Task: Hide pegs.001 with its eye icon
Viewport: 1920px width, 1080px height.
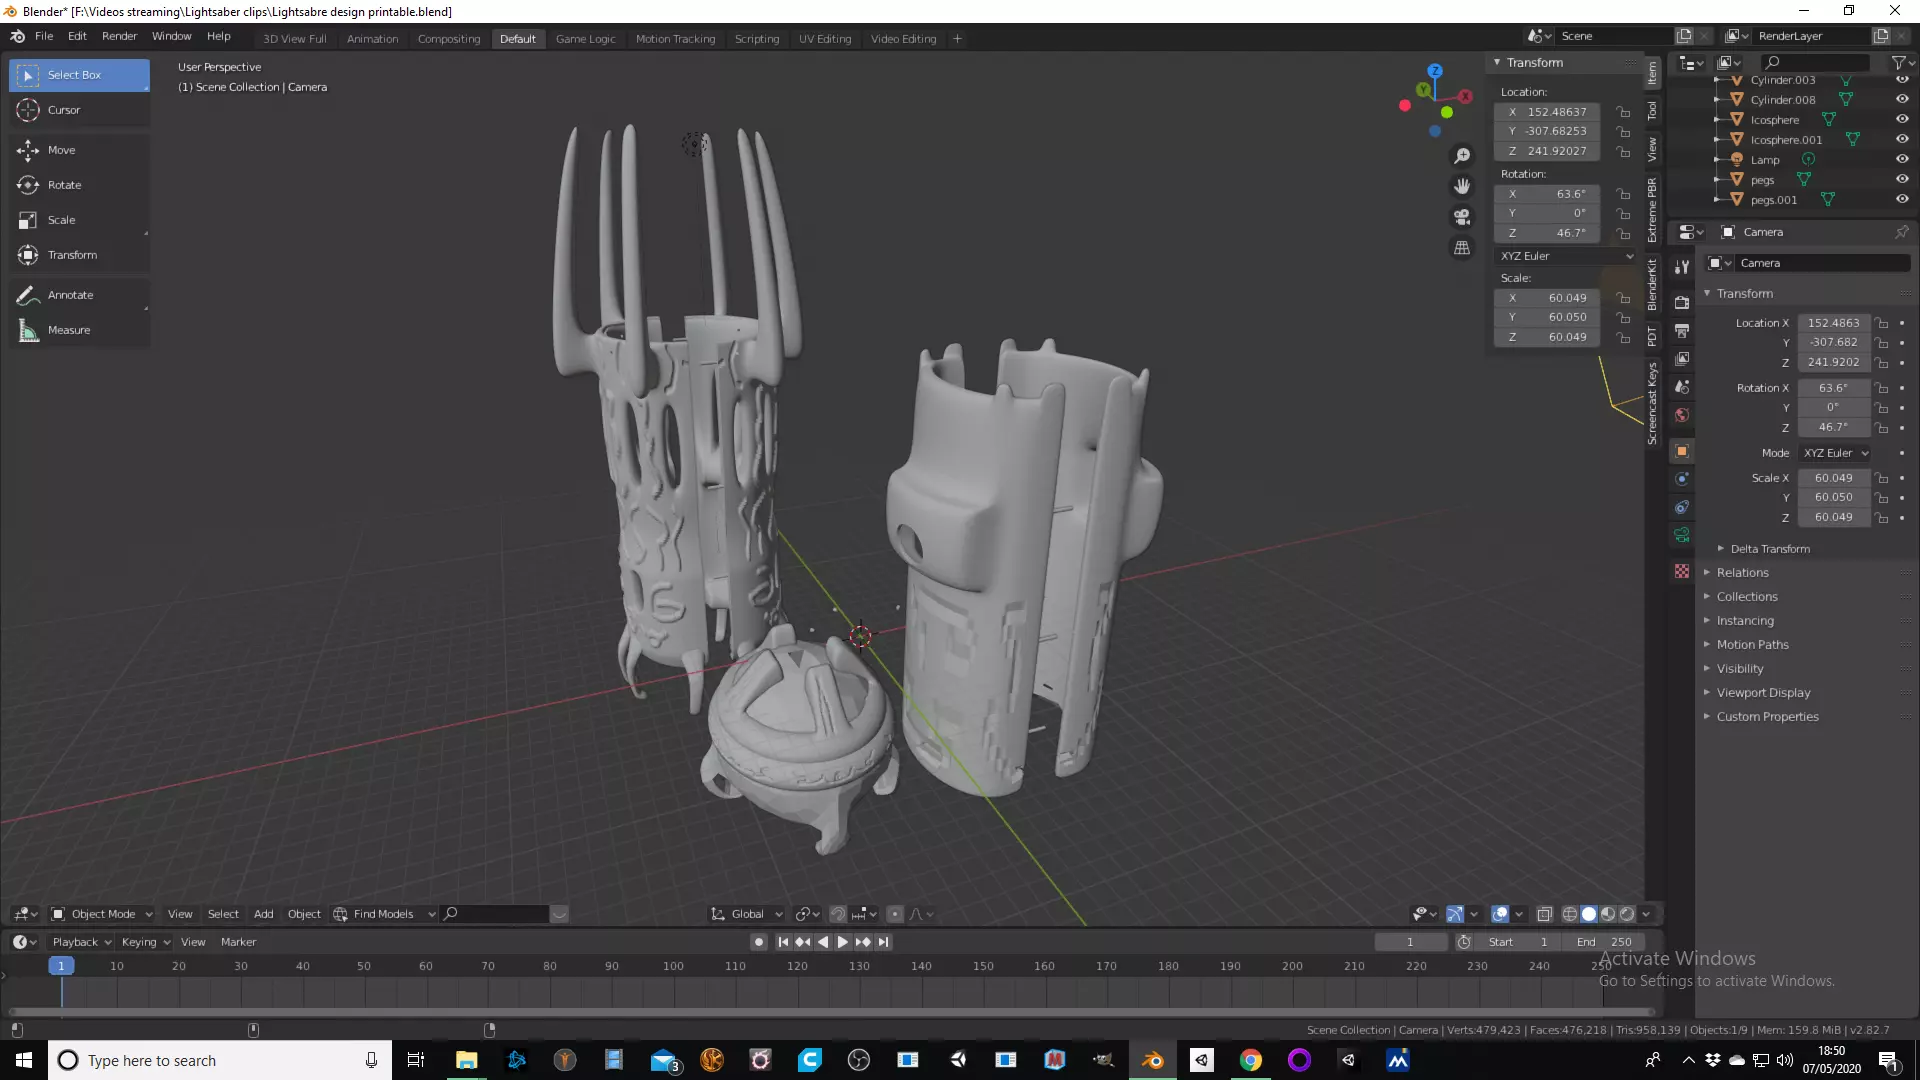Action: pyautogui.click(x=1902, y=200)
